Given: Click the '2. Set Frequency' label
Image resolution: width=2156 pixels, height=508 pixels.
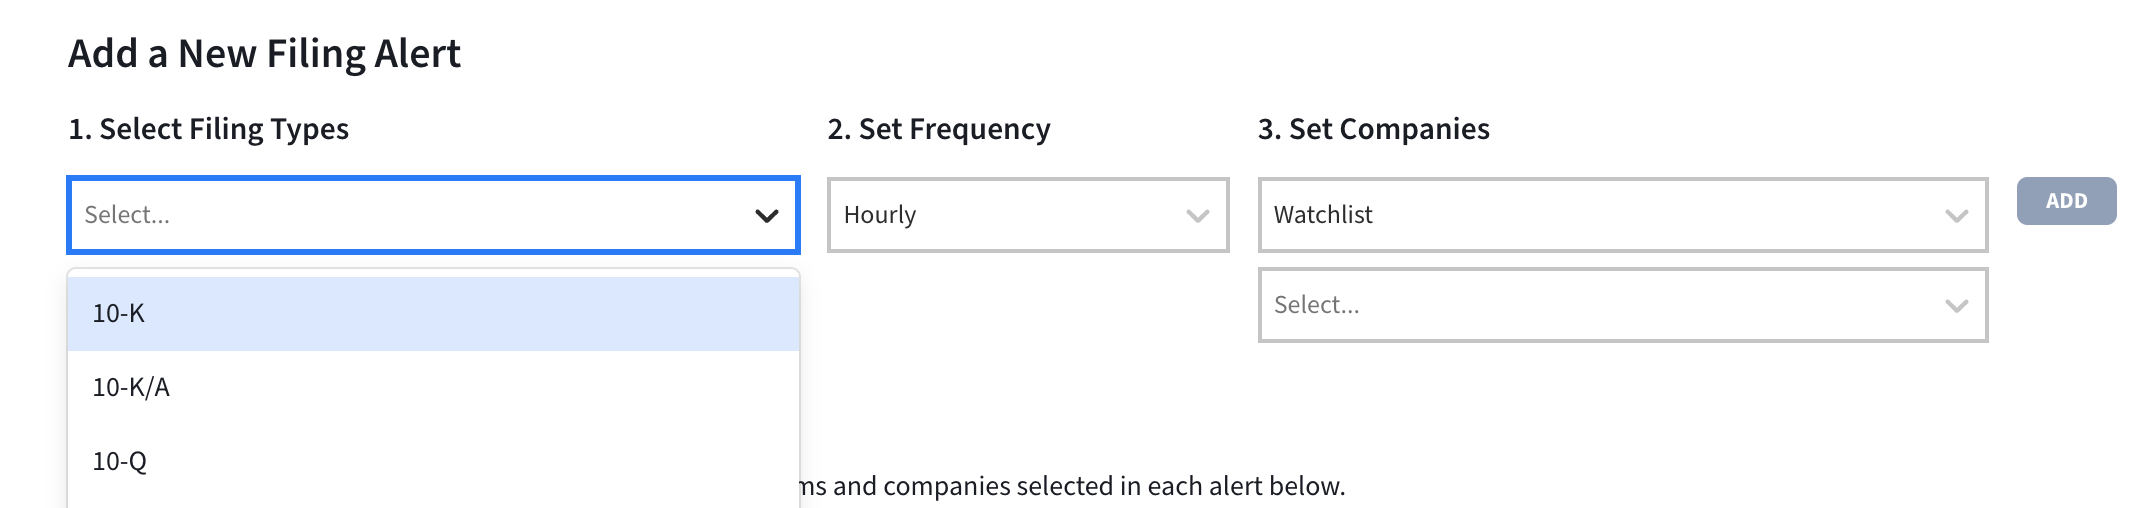Looking at the screenshot, I should 938,129.
